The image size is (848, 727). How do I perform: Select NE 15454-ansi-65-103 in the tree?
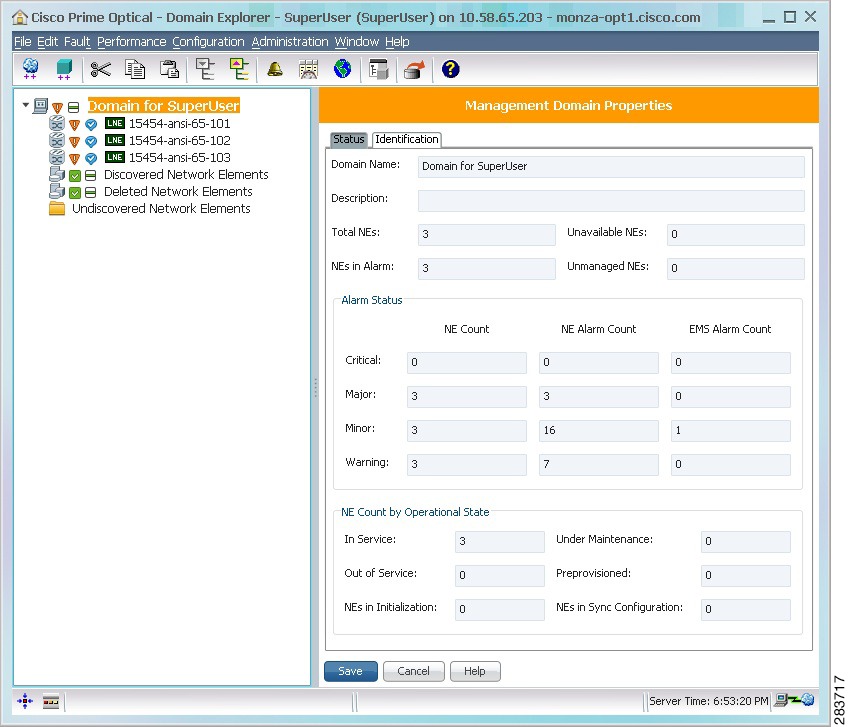180,157
